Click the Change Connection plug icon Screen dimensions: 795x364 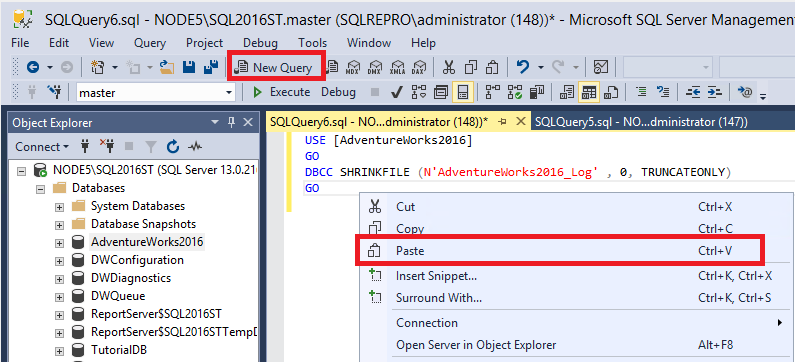pyautogui.click(x=54, y=92)
